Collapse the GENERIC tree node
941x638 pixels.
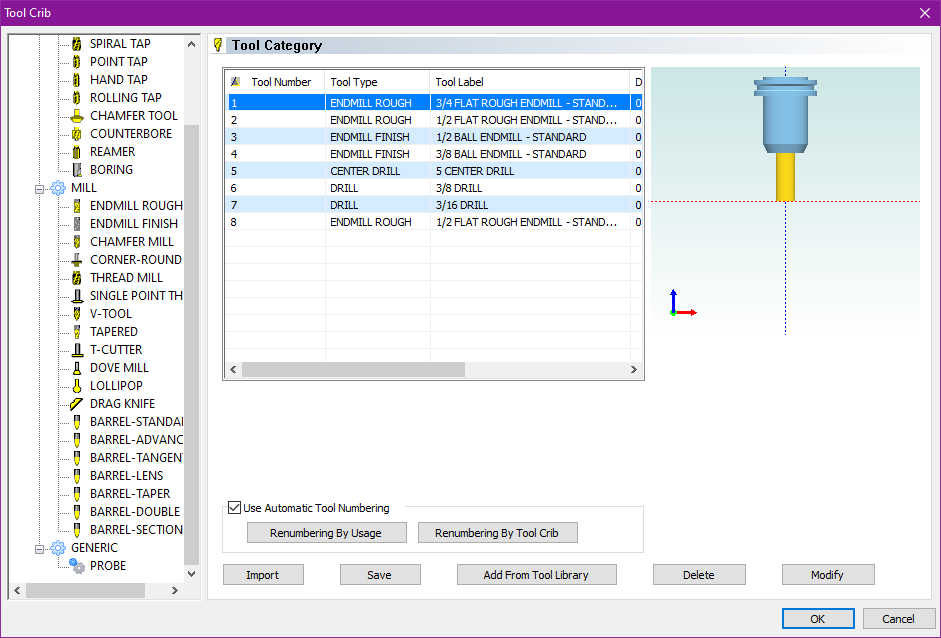click(x=40, y=548)
